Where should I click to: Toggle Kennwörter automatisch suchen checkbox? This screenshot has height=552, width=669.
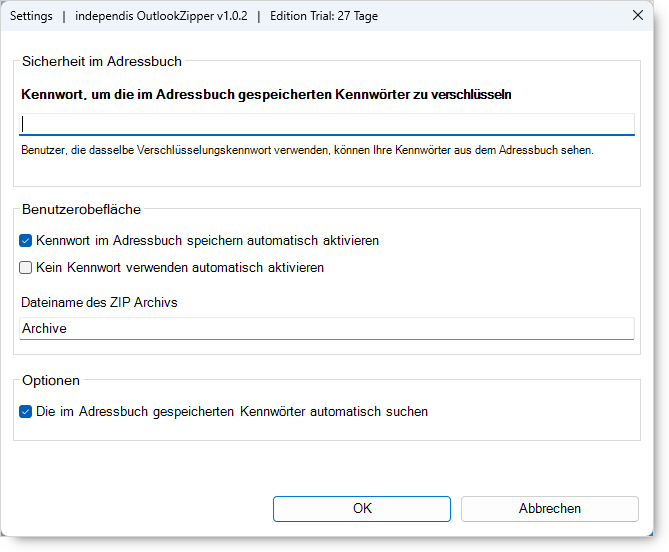pyautogui.click(x=26, y=412)
